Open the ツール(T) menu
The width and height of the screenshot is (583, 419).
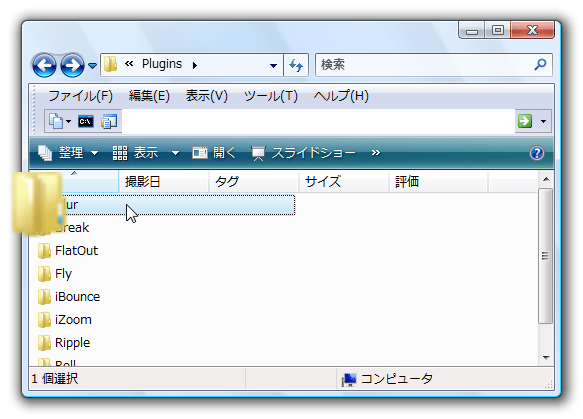[x=270, y=96]
